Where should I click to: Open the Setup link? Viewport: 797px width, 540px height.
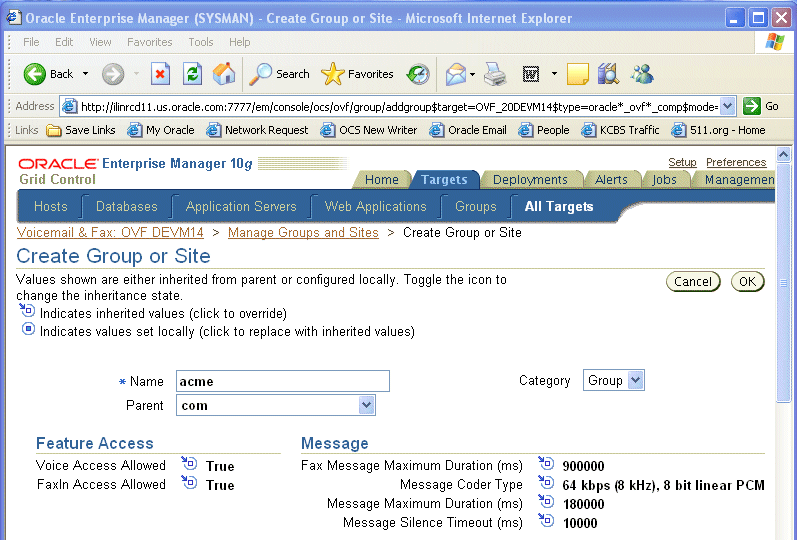682,162
